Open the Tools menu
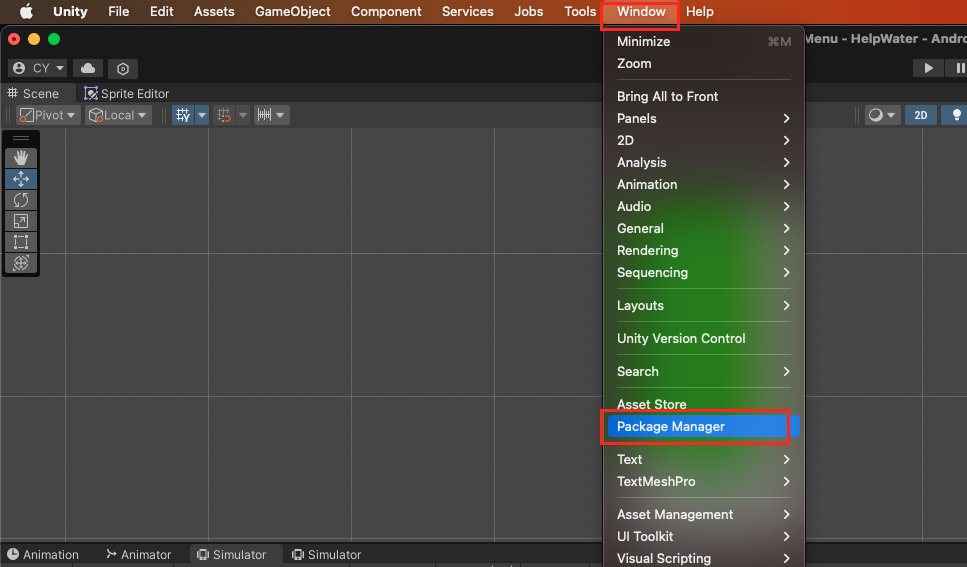967x567 pixels. tap(580, 12)
